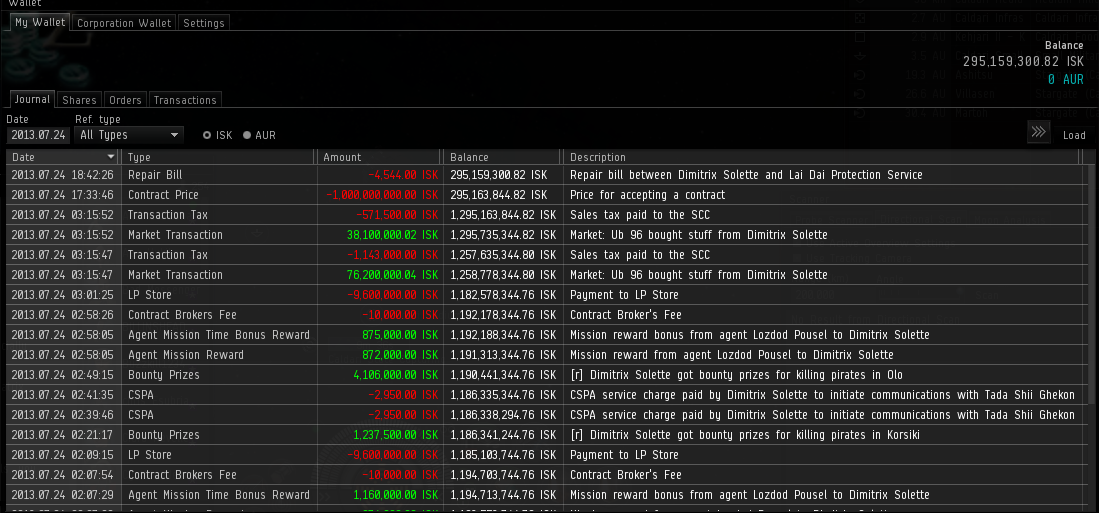Viewport: 1099px width, 513px height.
Task: Select the ISK radio button
Action: coord(207,135)
